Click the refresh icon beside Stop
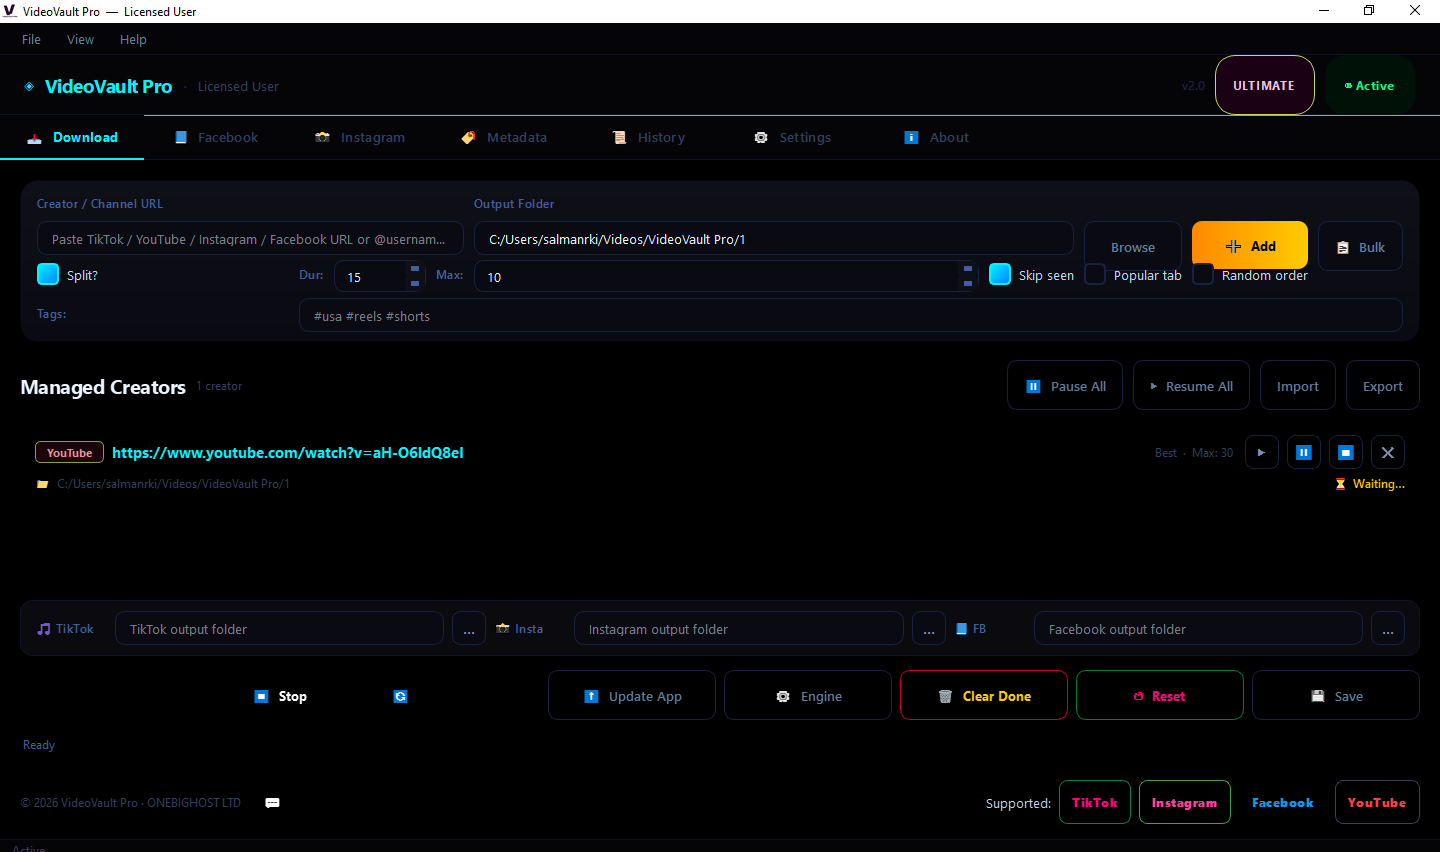 [400, 696]
